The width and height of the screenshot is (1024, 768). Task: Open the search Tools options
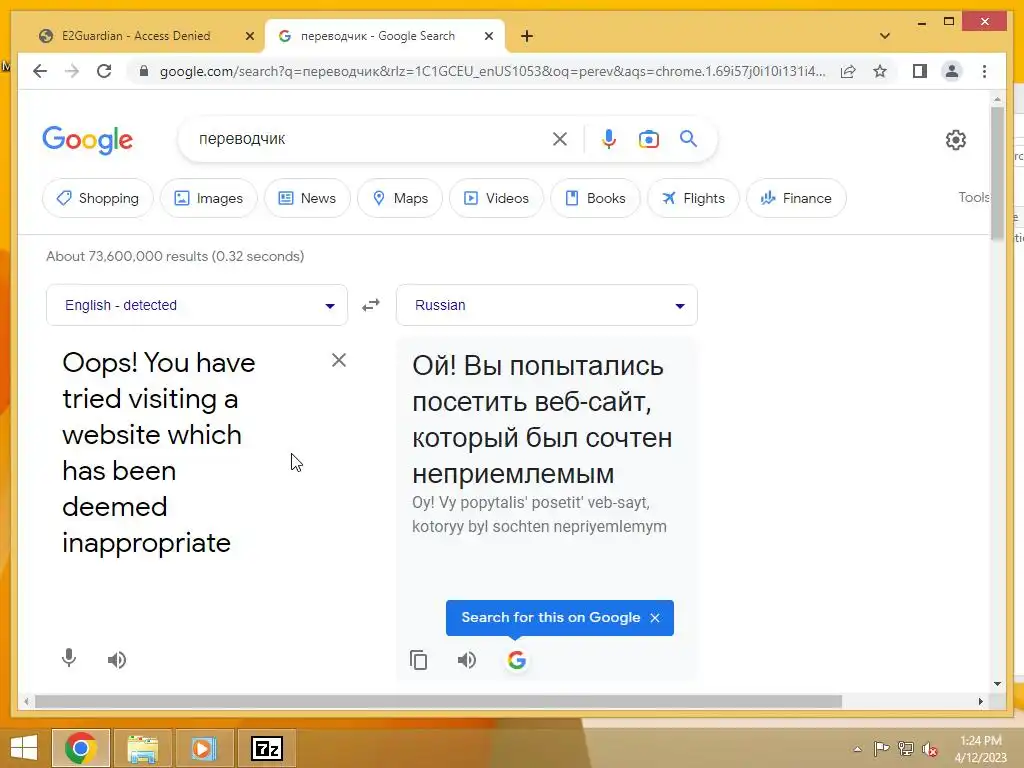tap(974, 197)
